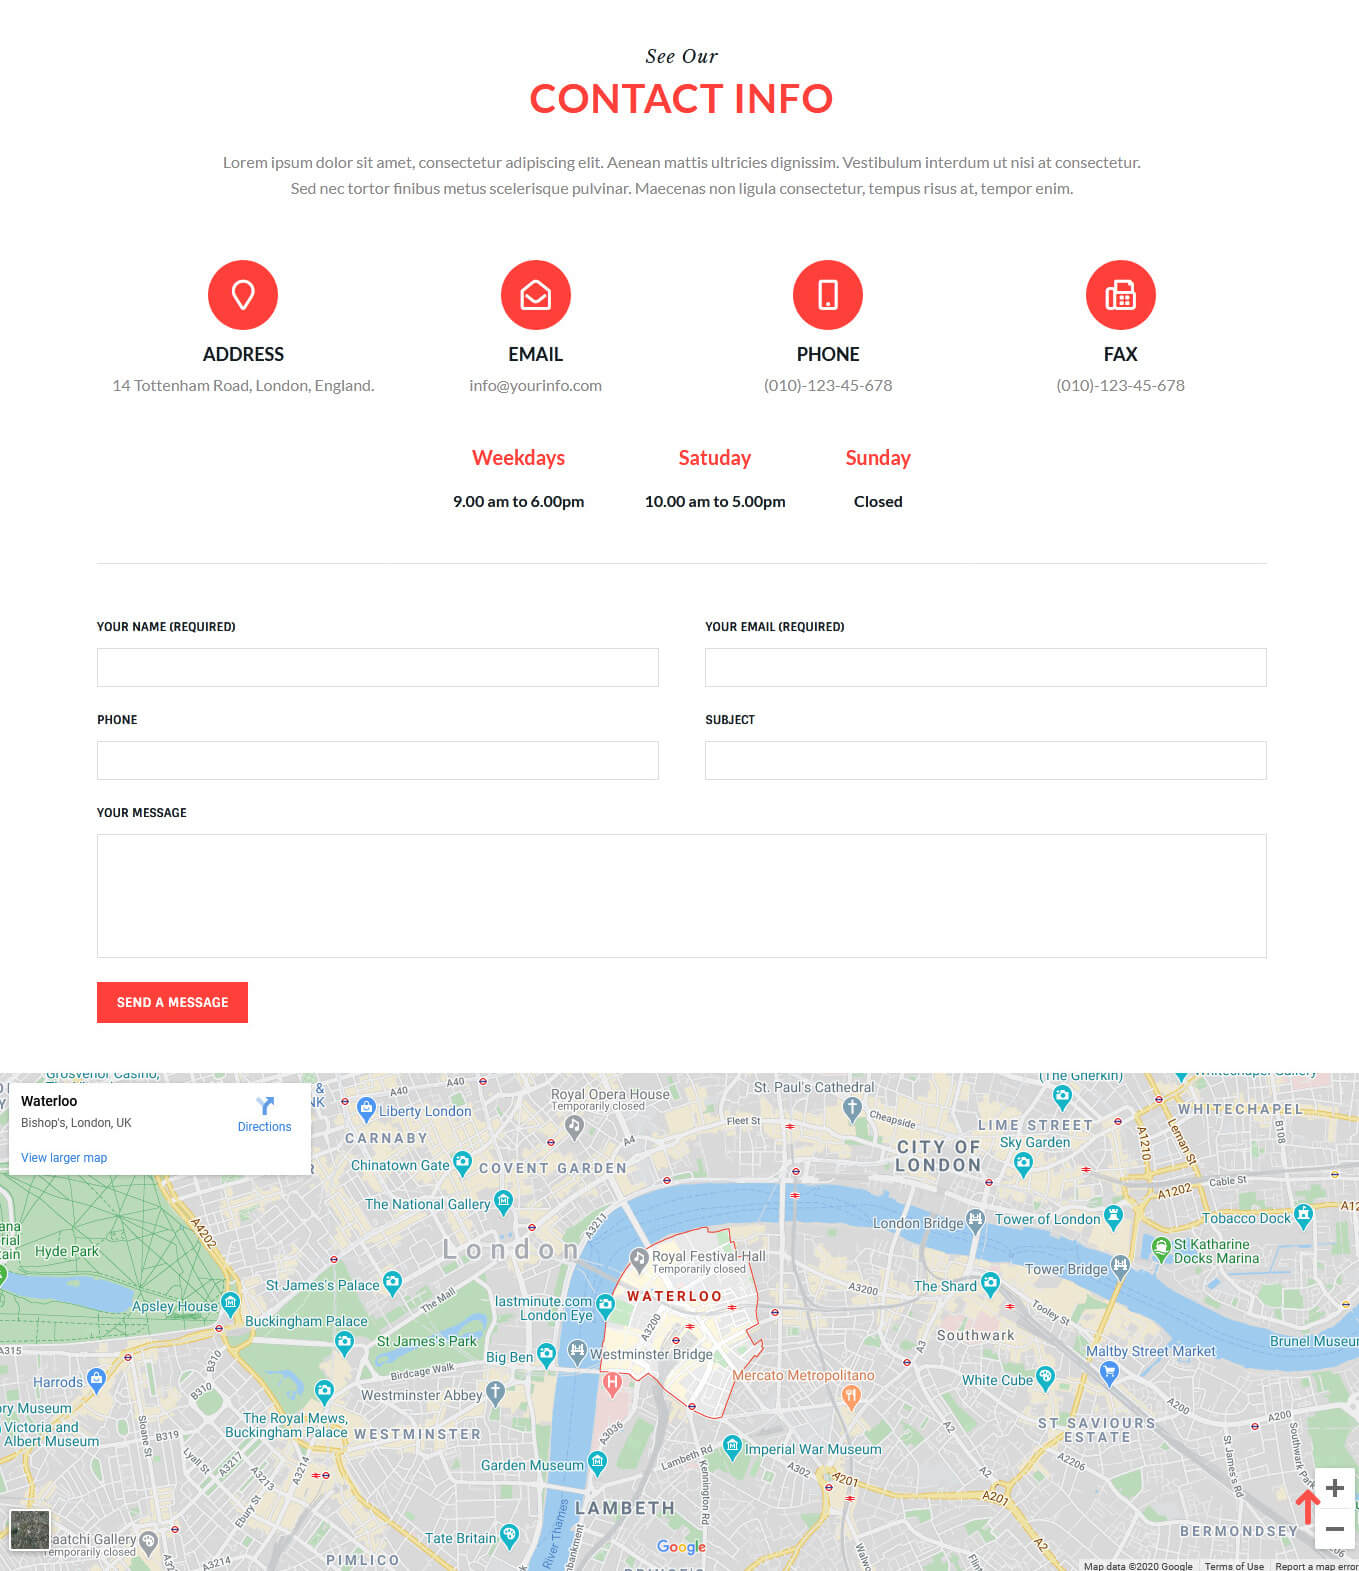Click the red fax machine icon
1359x1571 pixels.
[x=1120, y=295]
